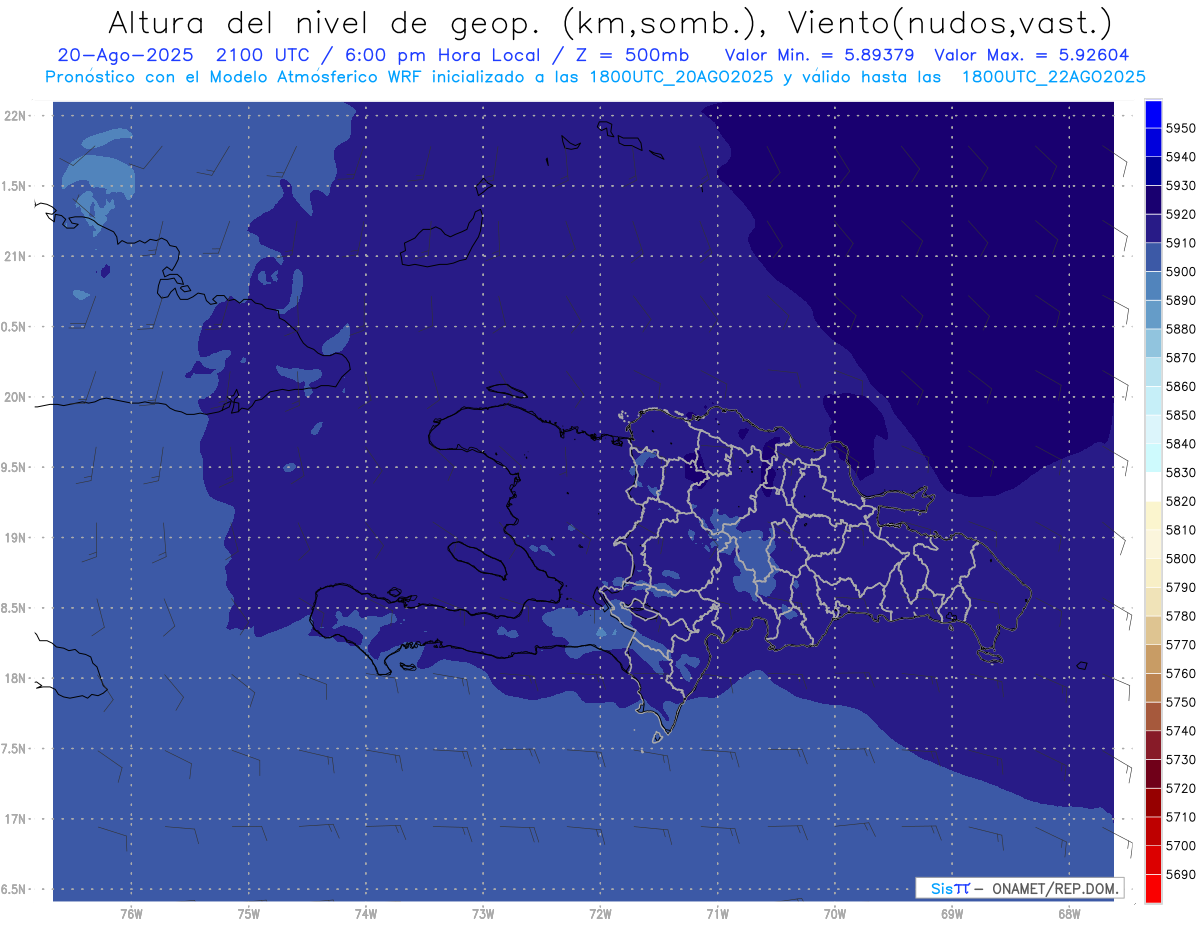Click the 5760 color bar label
The image size is (1200, 927).
[x=1181, y=673]
